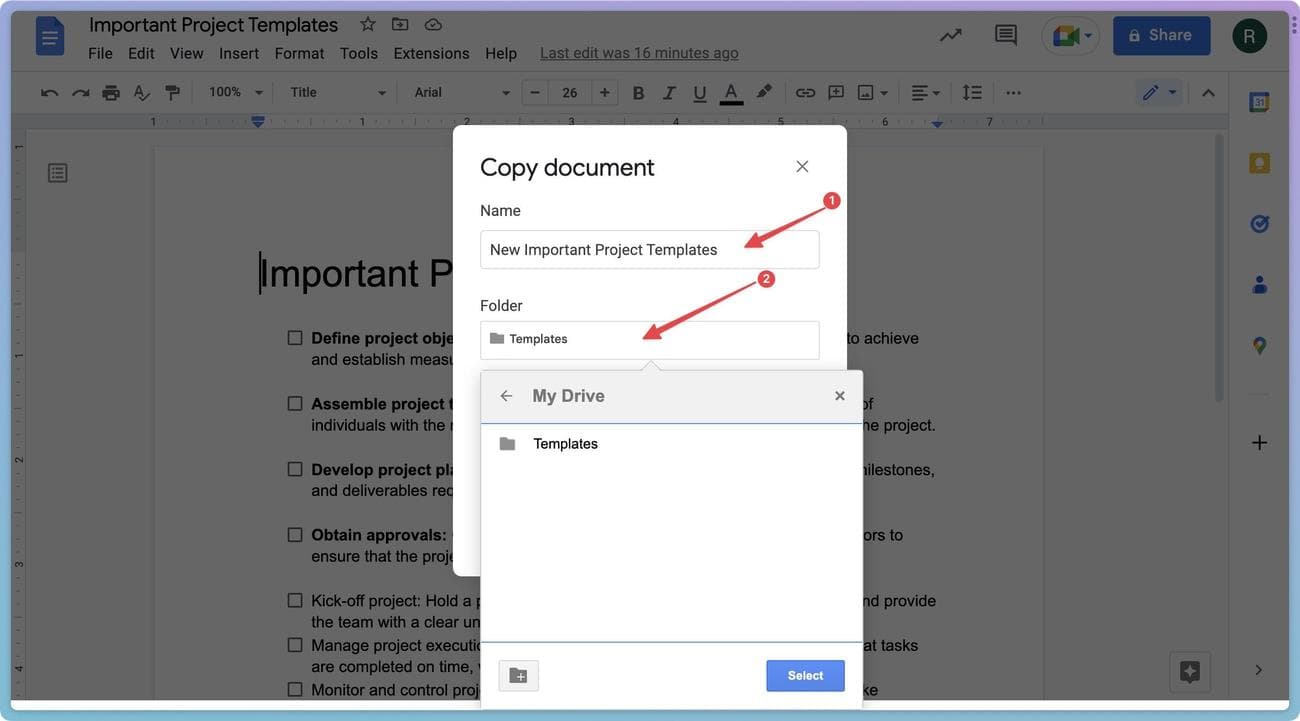Expand the Arial font dropdown
The image size is (1300, 721).
click(x=461, y=92)
